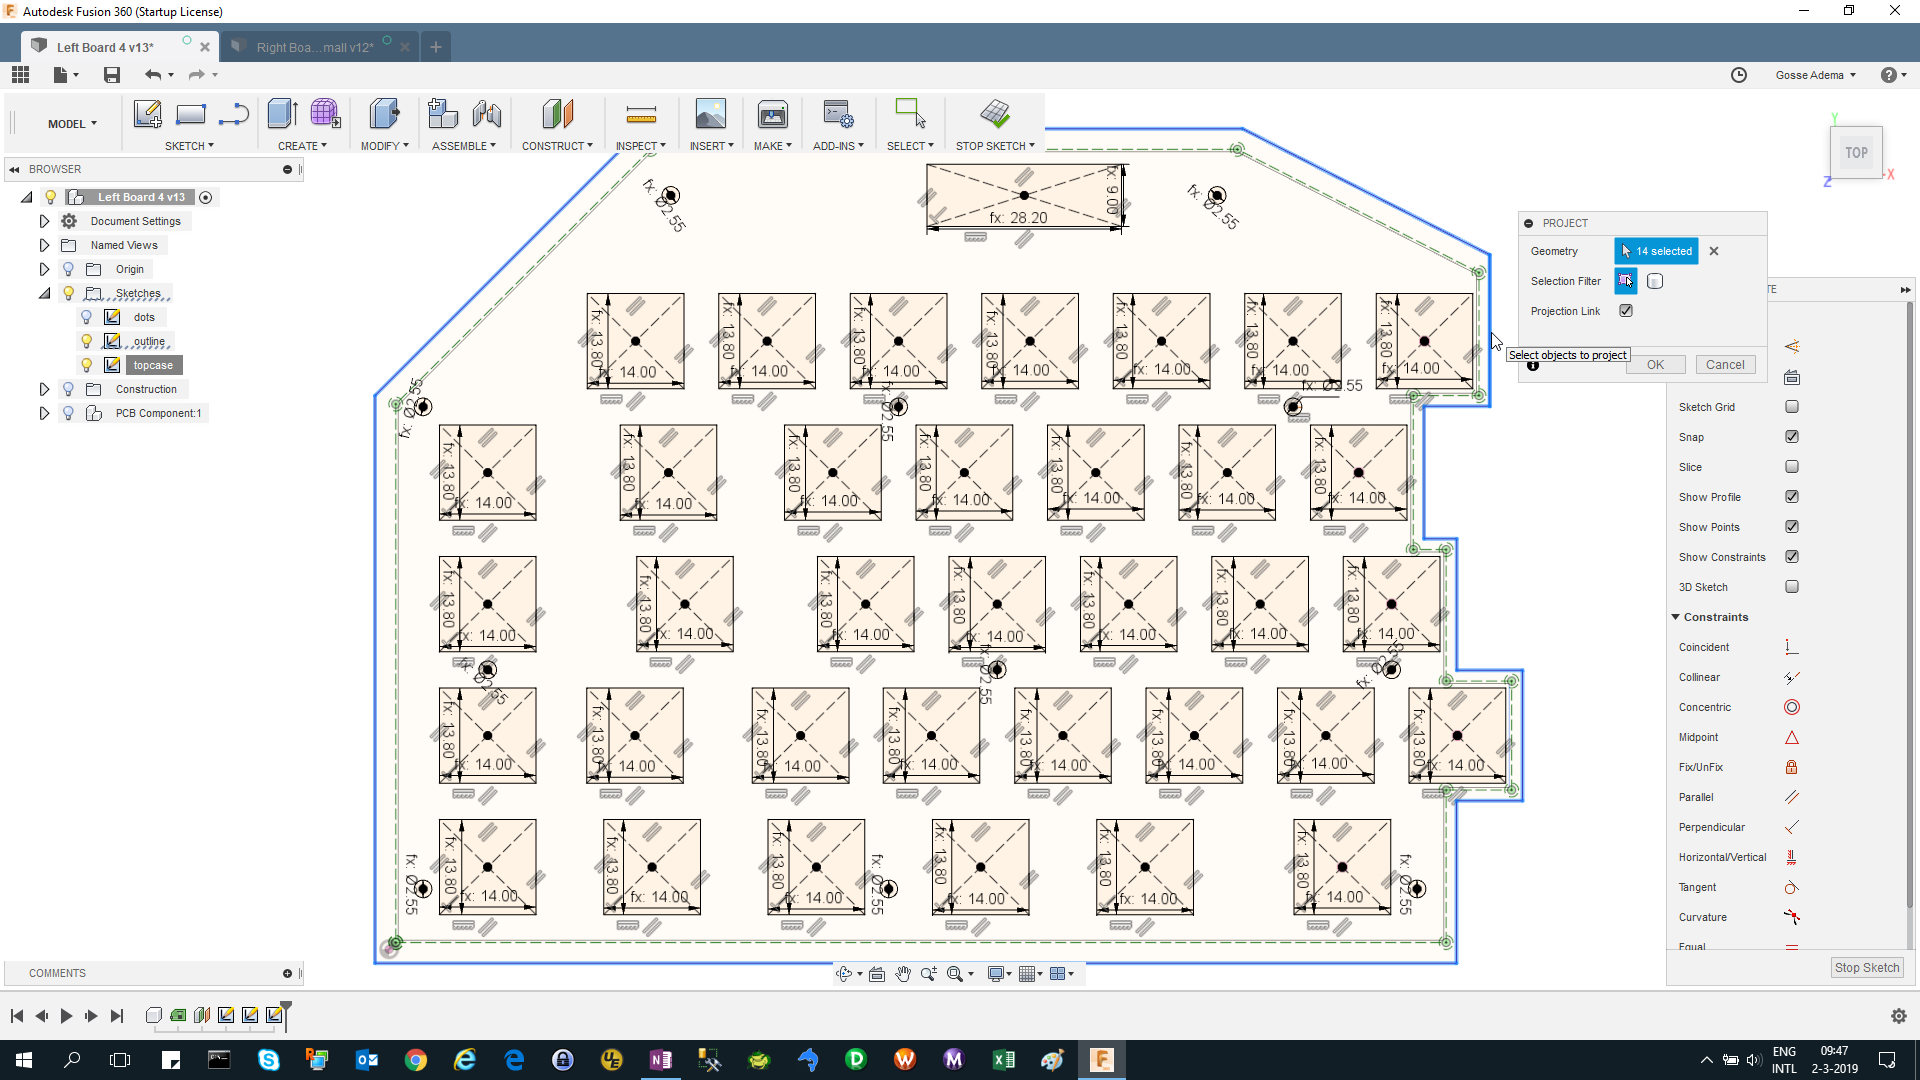Open the Insert image icon

point(710,114)
